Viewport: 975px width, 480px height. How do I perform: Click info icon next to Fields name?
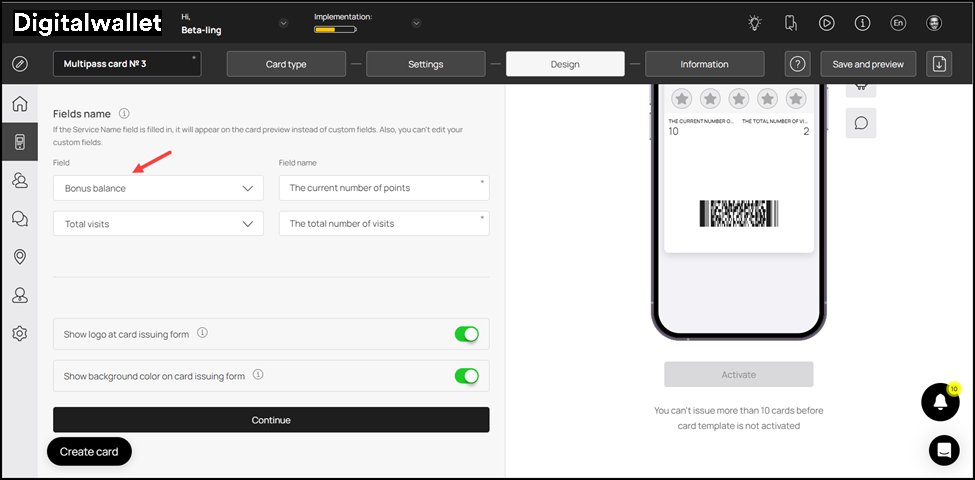[x=124, y=113]
